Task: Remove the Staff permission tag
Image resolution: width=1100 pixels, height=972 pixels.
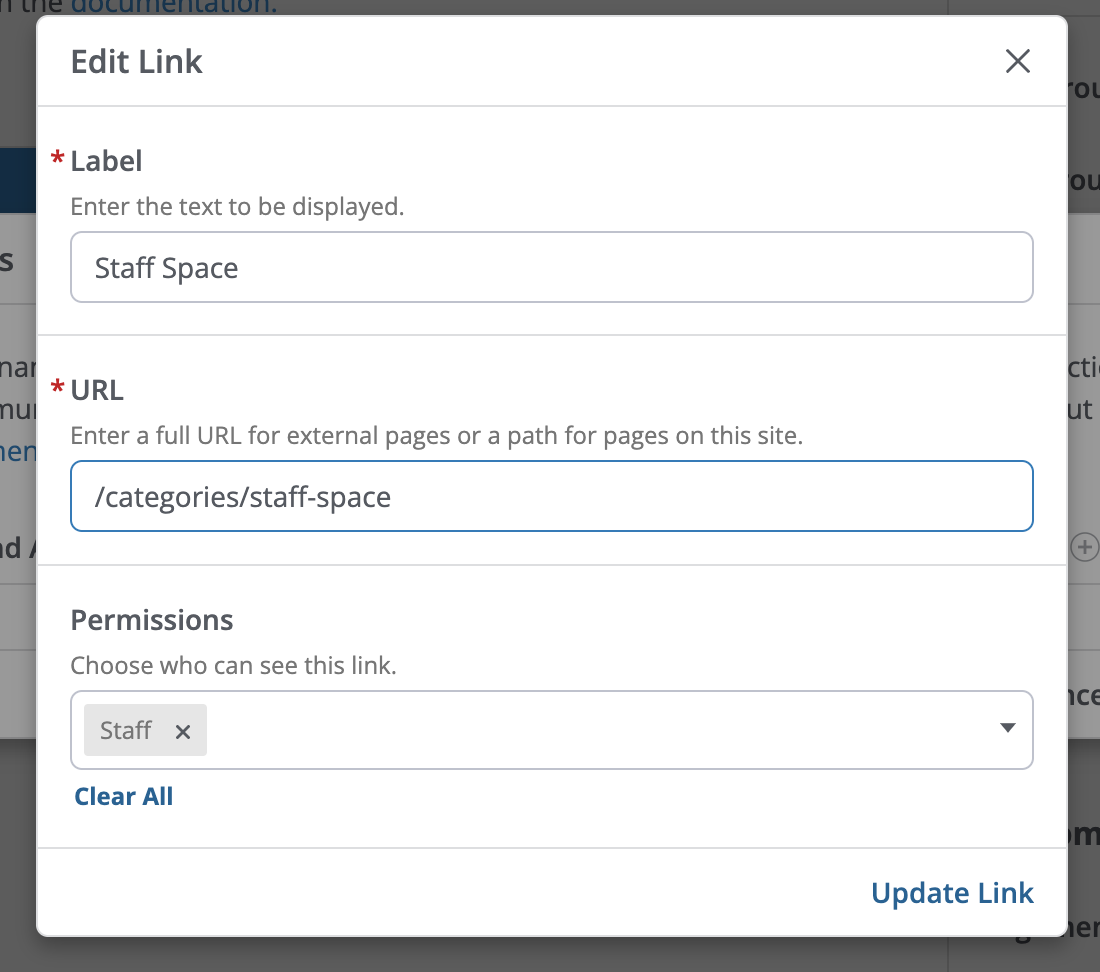Action: 183,731
